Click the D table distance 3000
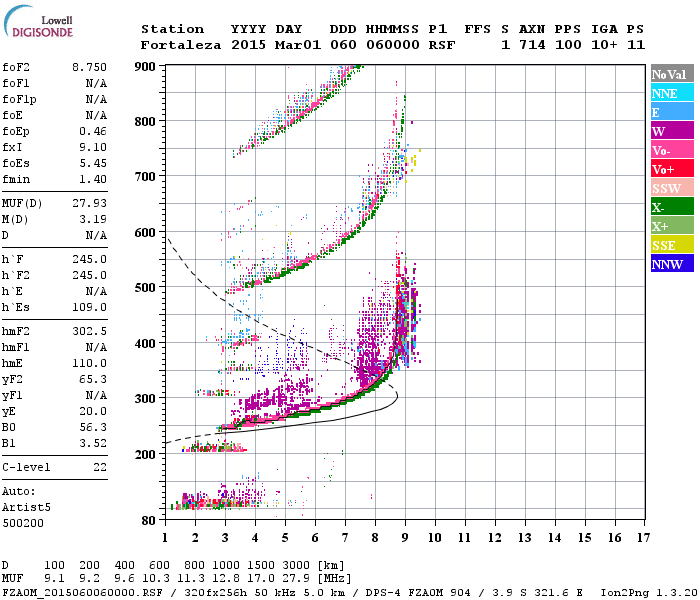 click(x=296, y=566)
